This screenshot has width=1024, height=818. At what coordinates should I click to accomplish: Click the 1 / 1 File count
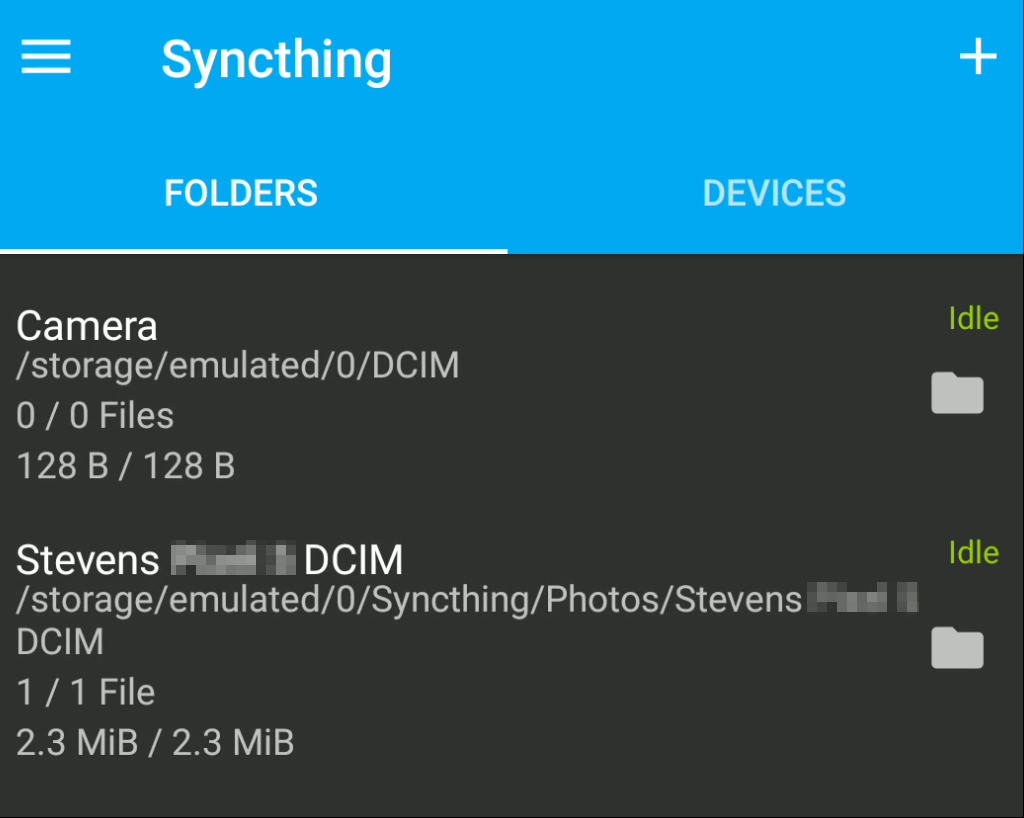coord(86,692)
